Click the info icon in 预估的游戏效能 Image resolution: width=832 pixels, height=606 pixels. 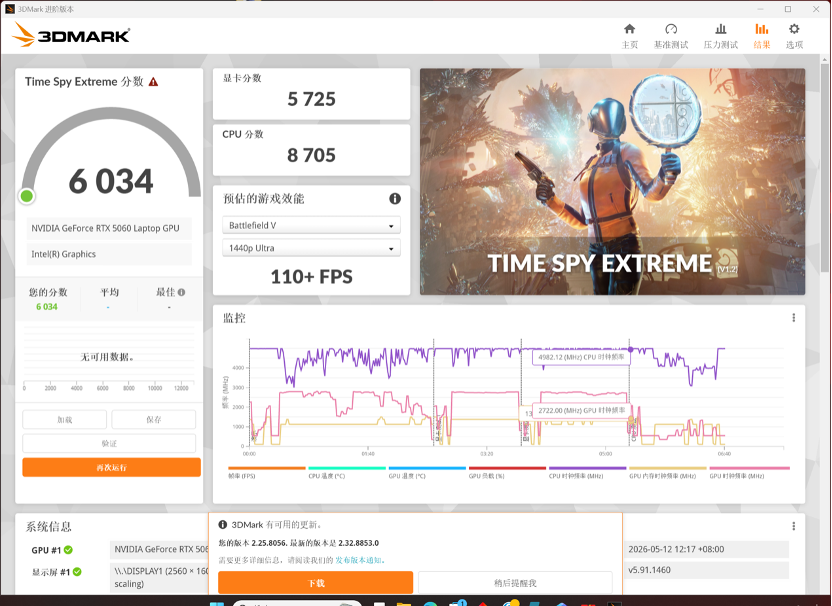[395, 198]
